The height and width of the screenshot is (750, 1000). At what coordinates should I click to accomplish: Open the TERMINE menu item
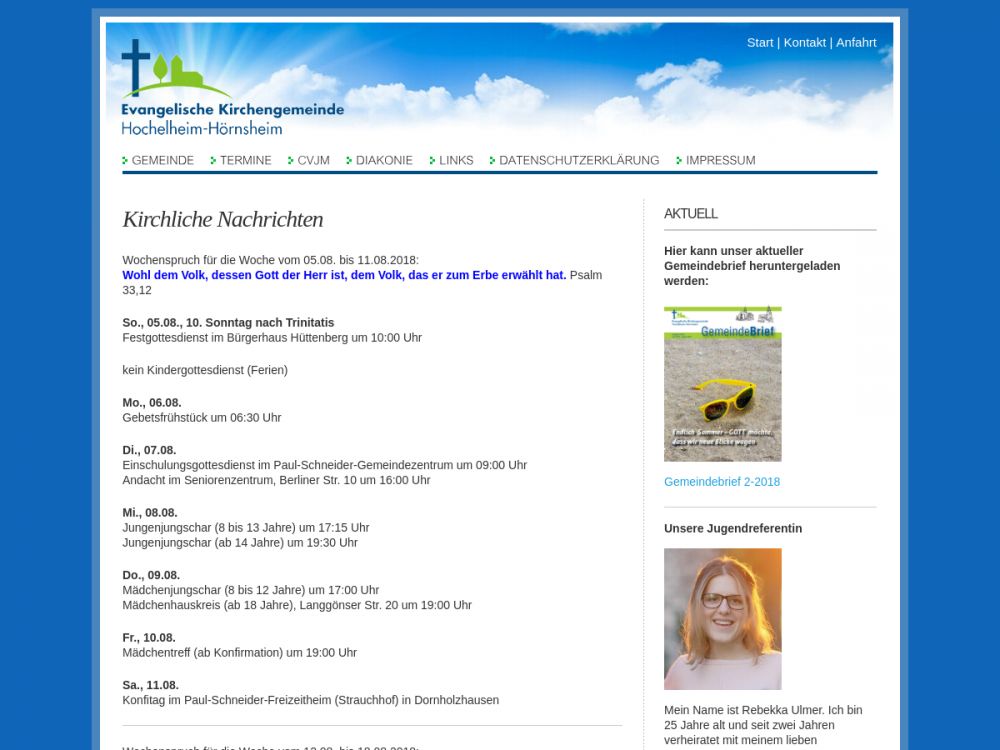coord(246,160)
